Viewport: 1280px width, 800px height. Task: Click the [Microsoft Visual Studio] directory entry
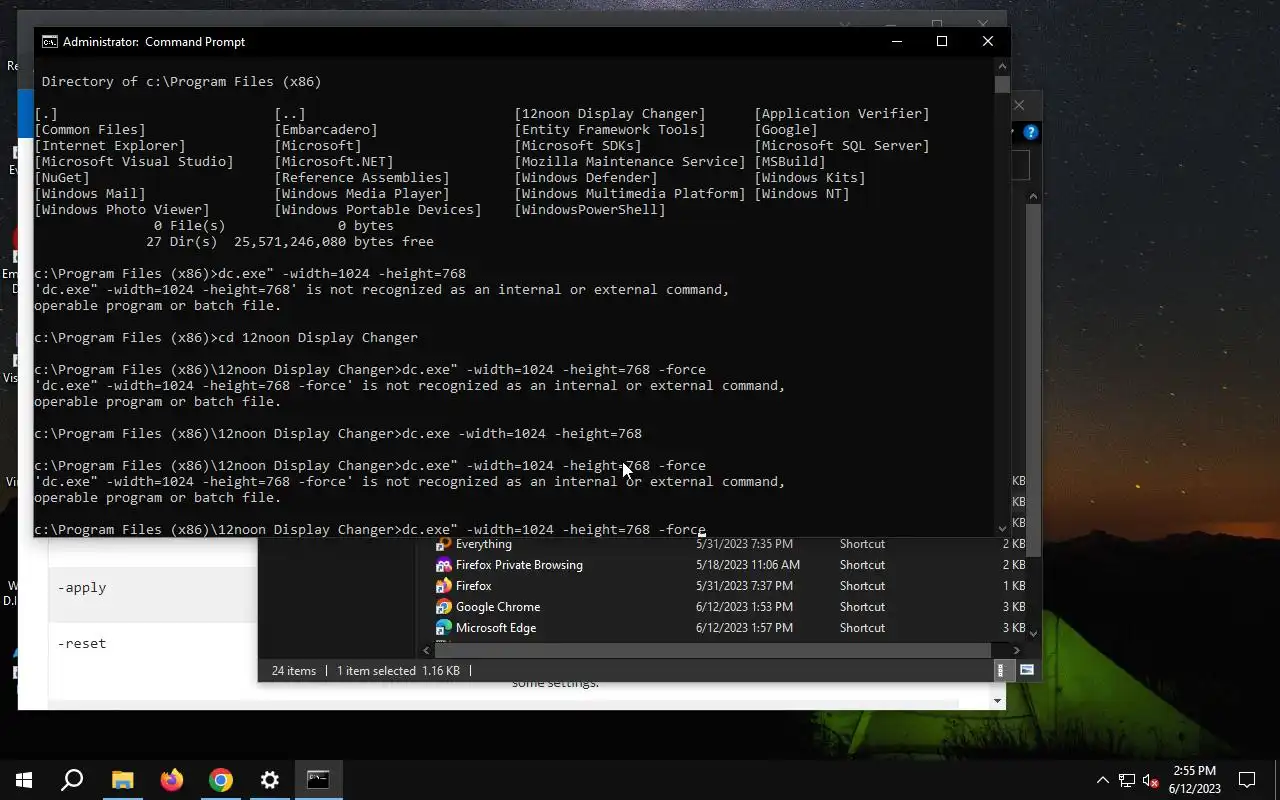pyautogui.click(x=134, y=162)
